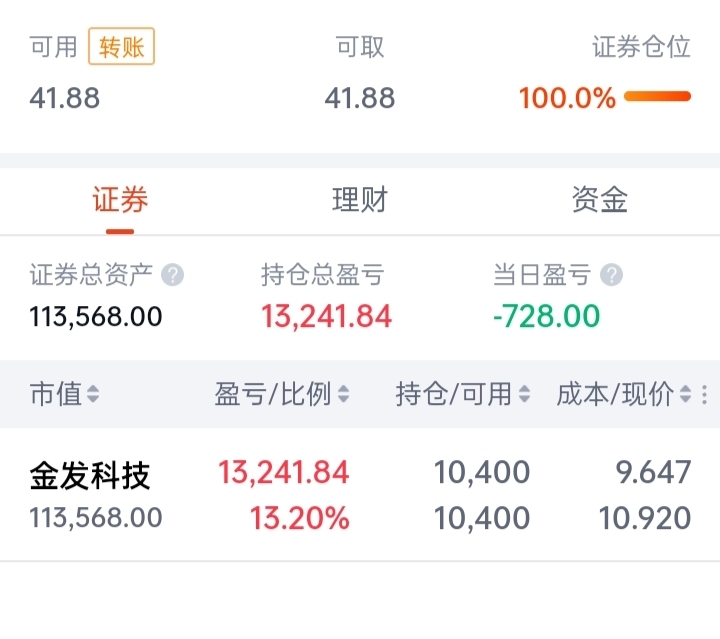Select 金发科技 market value 113,568.00
This screenshot has height=639, width=720.
96,517
